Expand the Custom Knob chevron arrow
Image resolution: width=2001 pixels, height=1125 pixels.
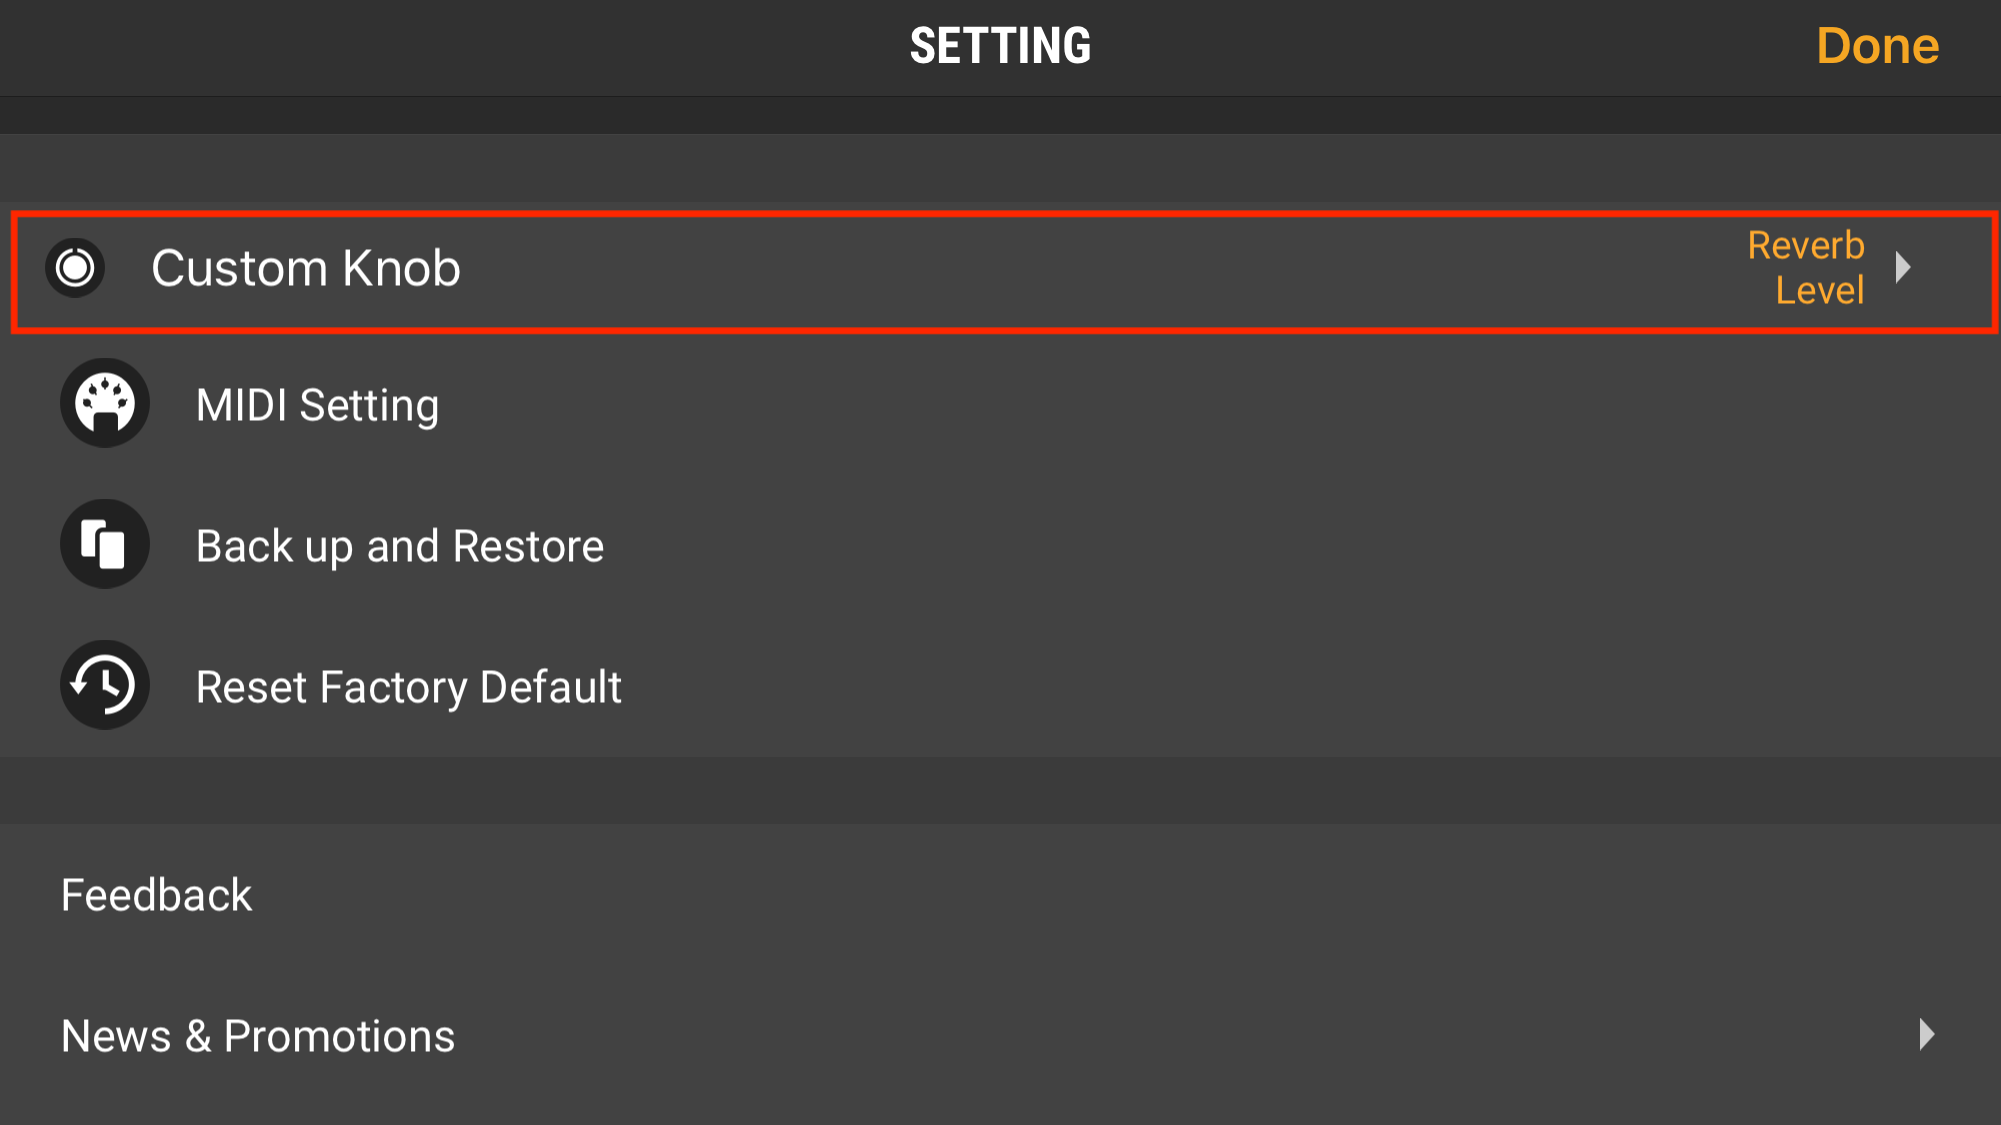(x=1903, y=267)
